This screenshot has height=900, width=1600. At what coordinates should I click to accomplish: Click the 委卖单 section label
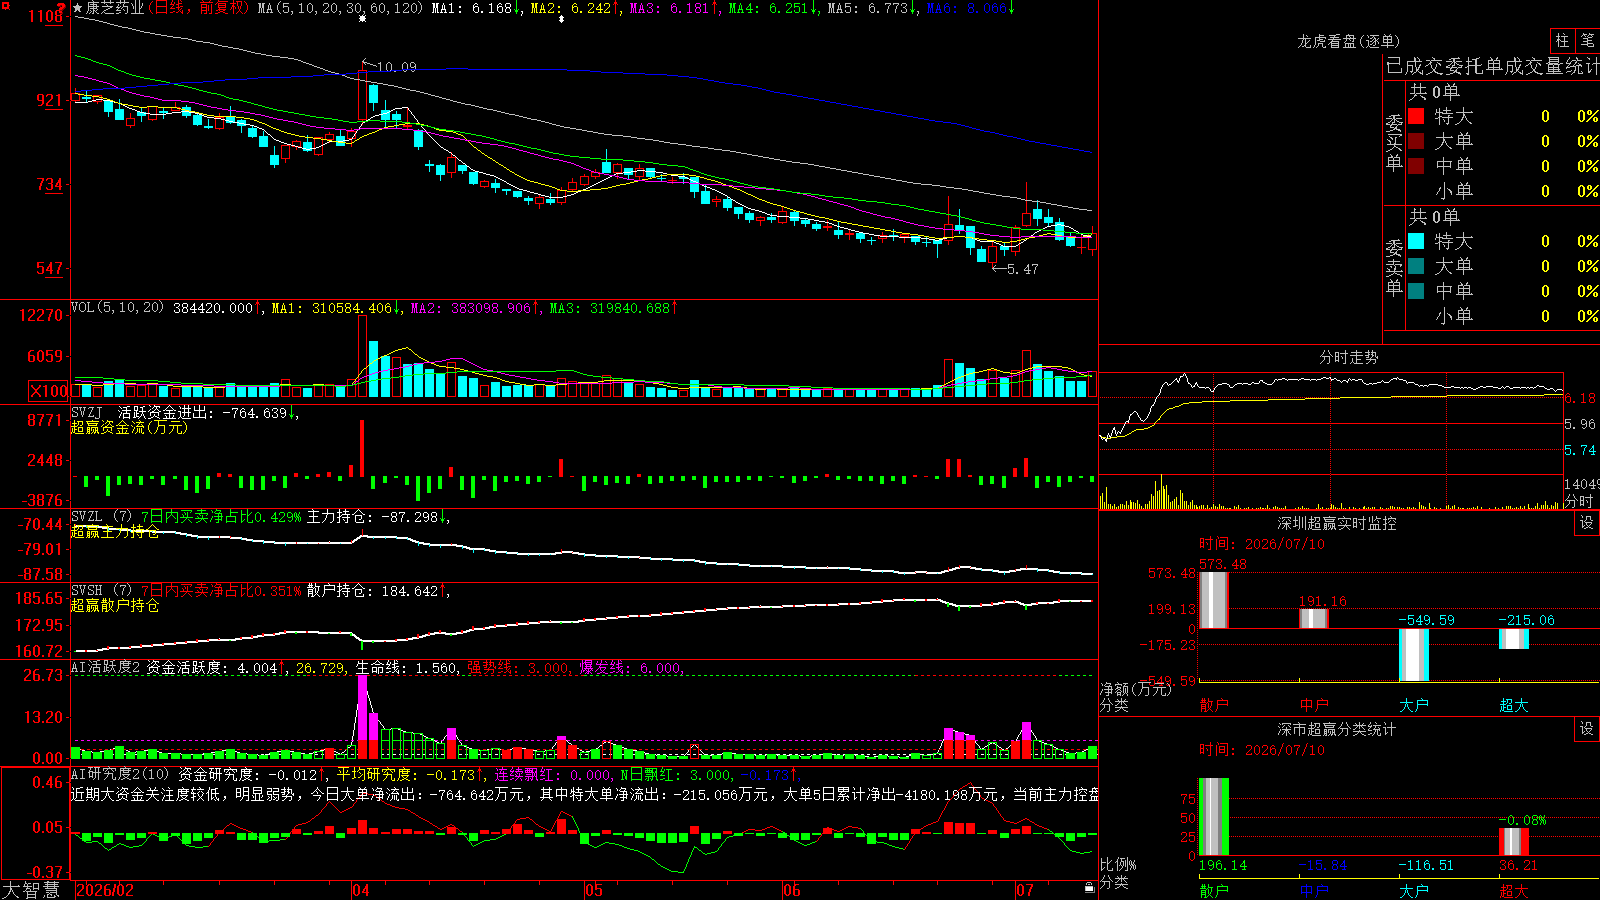1394,267
